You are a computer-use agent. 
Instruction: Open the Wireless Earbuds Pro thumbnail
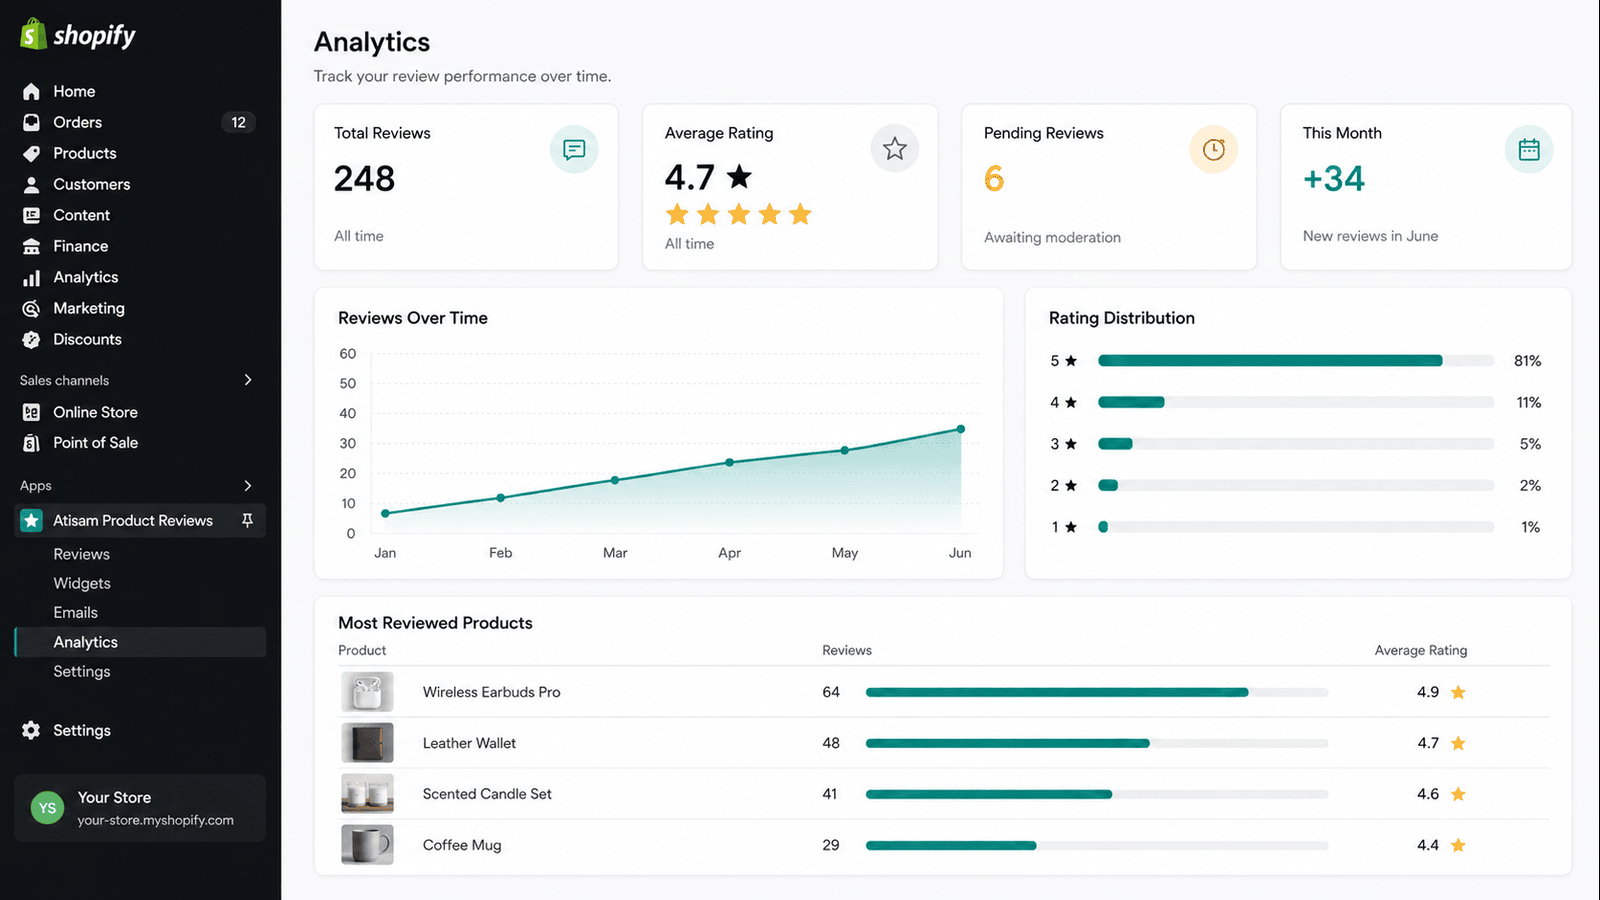(367, 692)
